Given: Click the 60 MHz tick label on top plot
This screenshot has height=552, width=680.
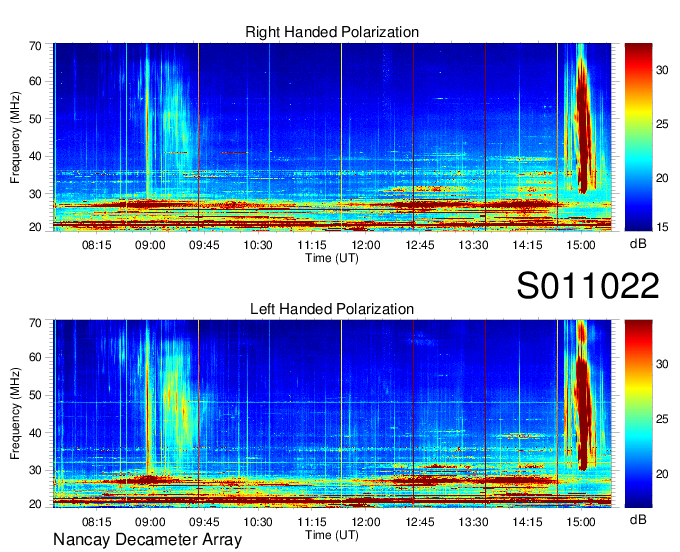Looking at the screenshot, I should pos(35,81).
